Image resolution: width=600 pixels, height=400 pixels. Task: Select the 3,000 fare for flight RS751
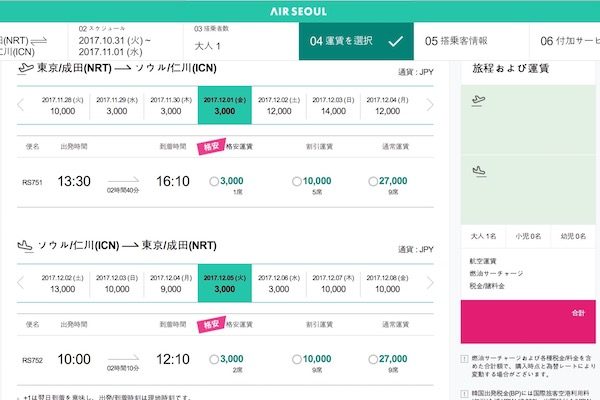pyautogui.click(x=214, y=181)
